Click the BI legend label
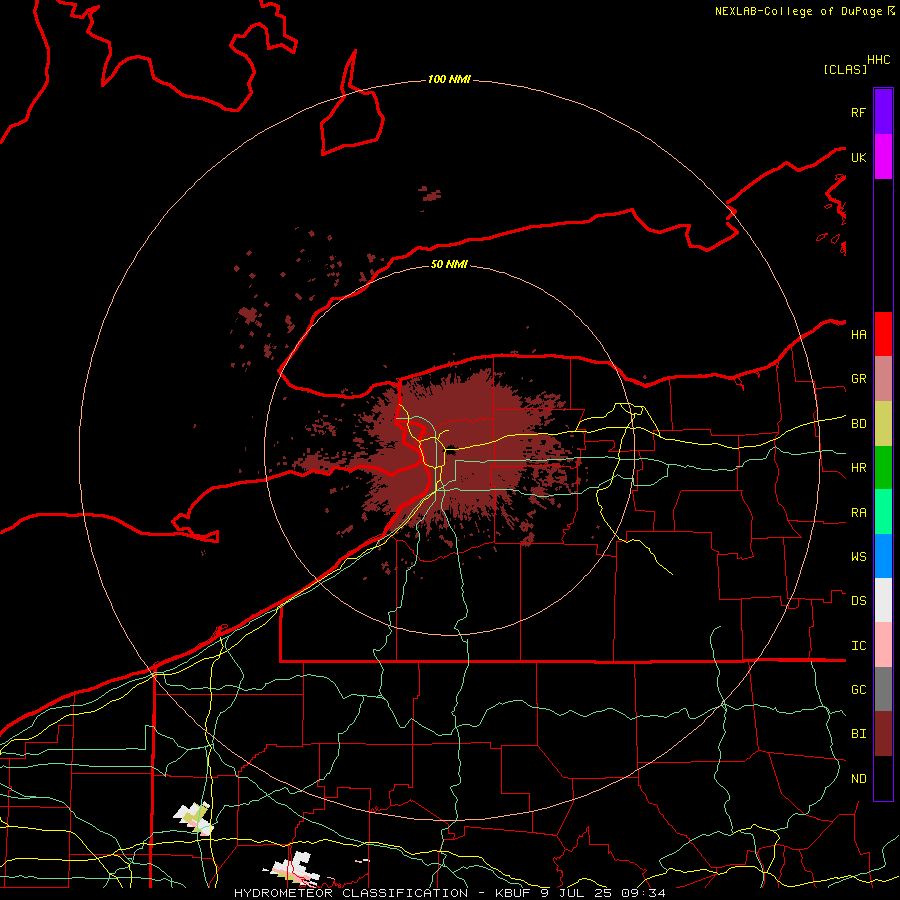 [x=858, y=734]
